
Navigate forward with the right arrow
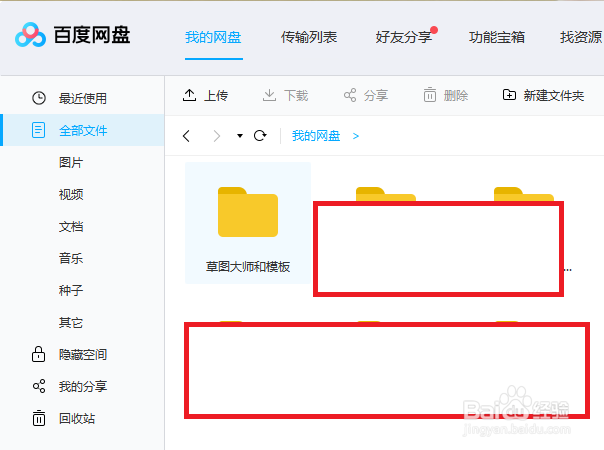tap(217, 136)
